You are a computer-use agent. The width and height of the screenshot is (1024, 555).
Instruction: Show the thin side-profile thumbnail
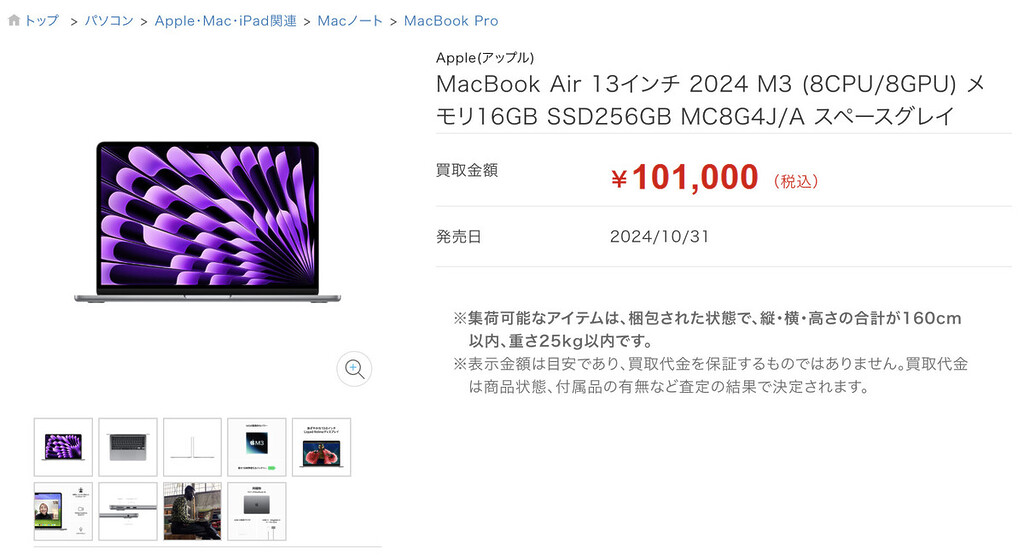pos(193,447)
